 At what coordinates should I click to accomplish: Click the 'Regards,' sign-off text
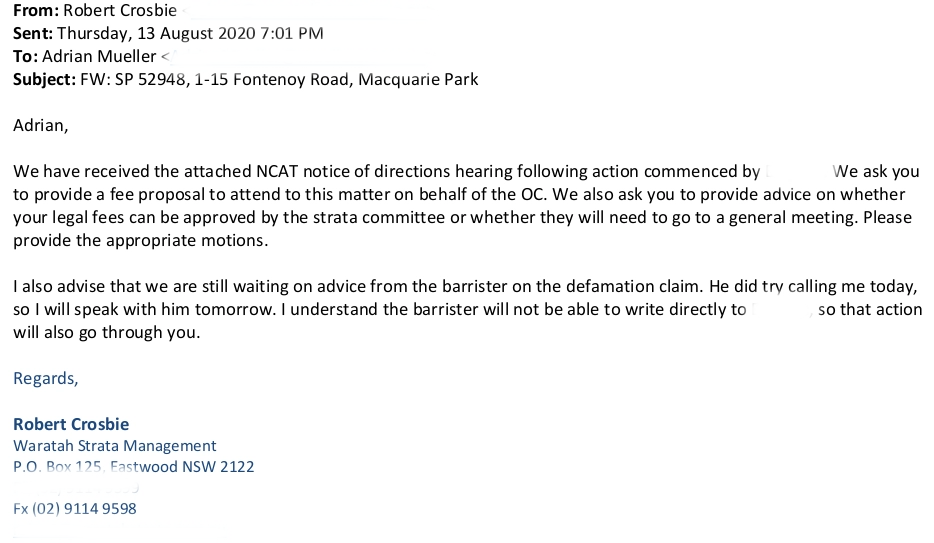coord(45,378)
